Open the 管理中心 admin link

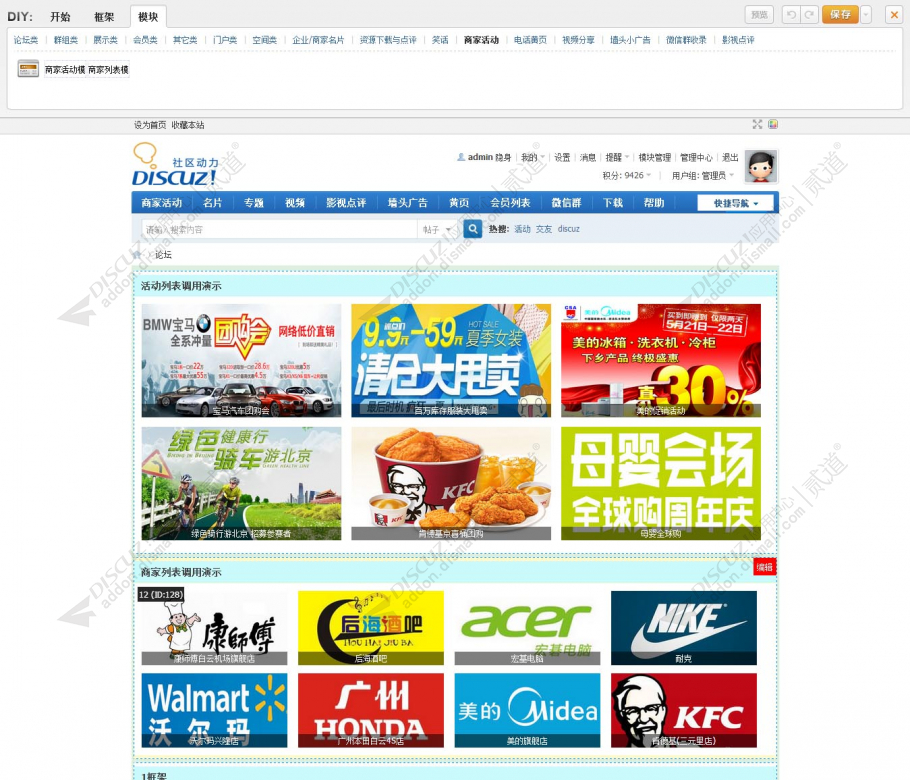pyautogui.click(x=696, y=157)
